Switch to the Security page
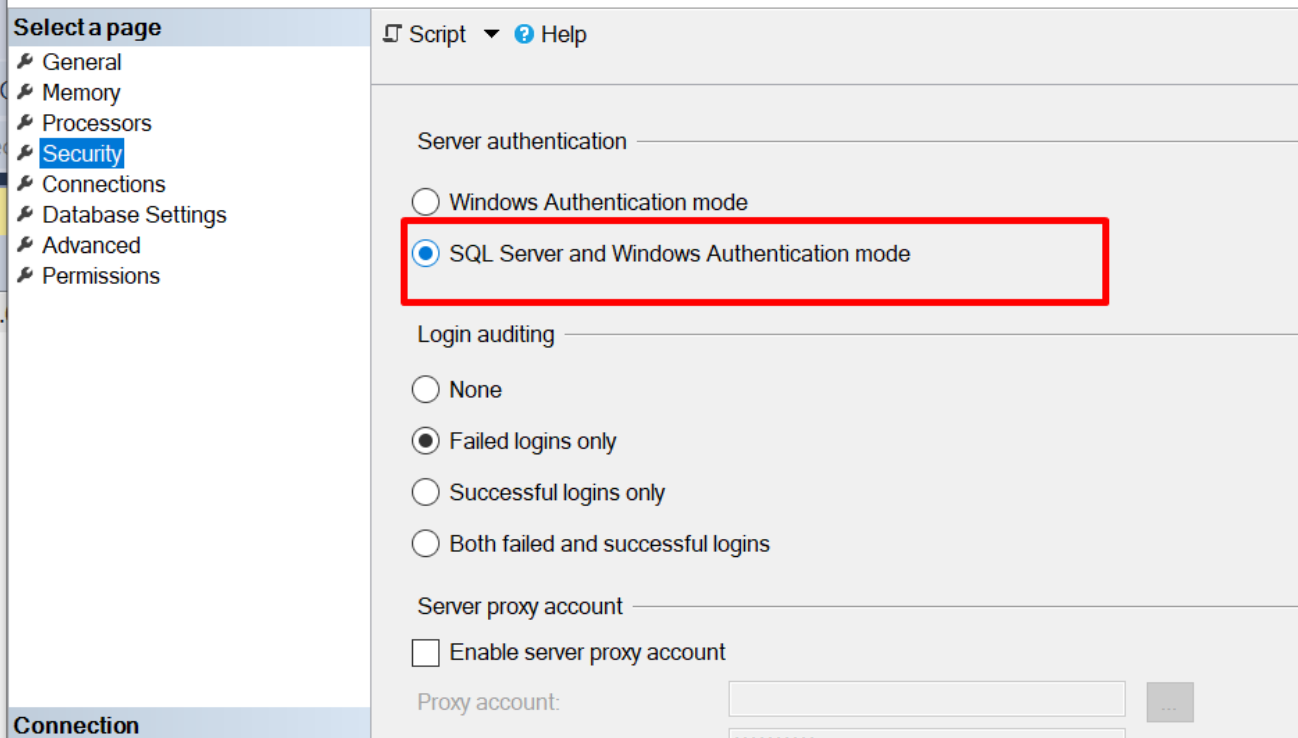The height and width of the screenshot is (738, 1298). coord(82,154)
